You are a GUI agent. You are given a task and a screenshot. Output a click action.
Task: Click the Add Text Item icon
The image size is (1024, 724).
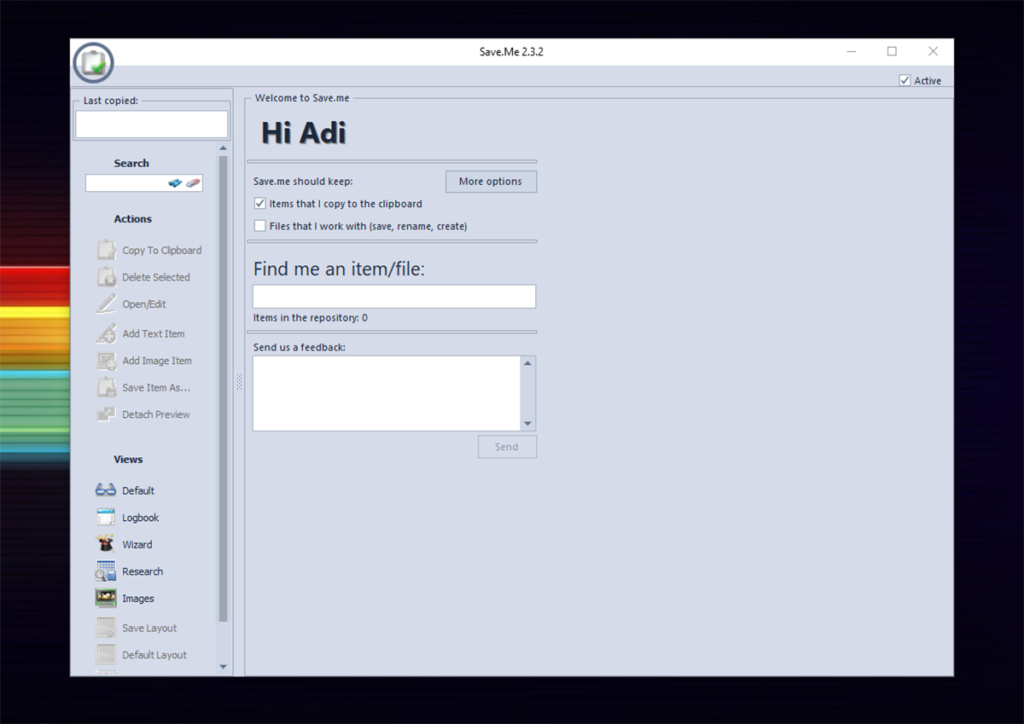click(x=106, y=333)
